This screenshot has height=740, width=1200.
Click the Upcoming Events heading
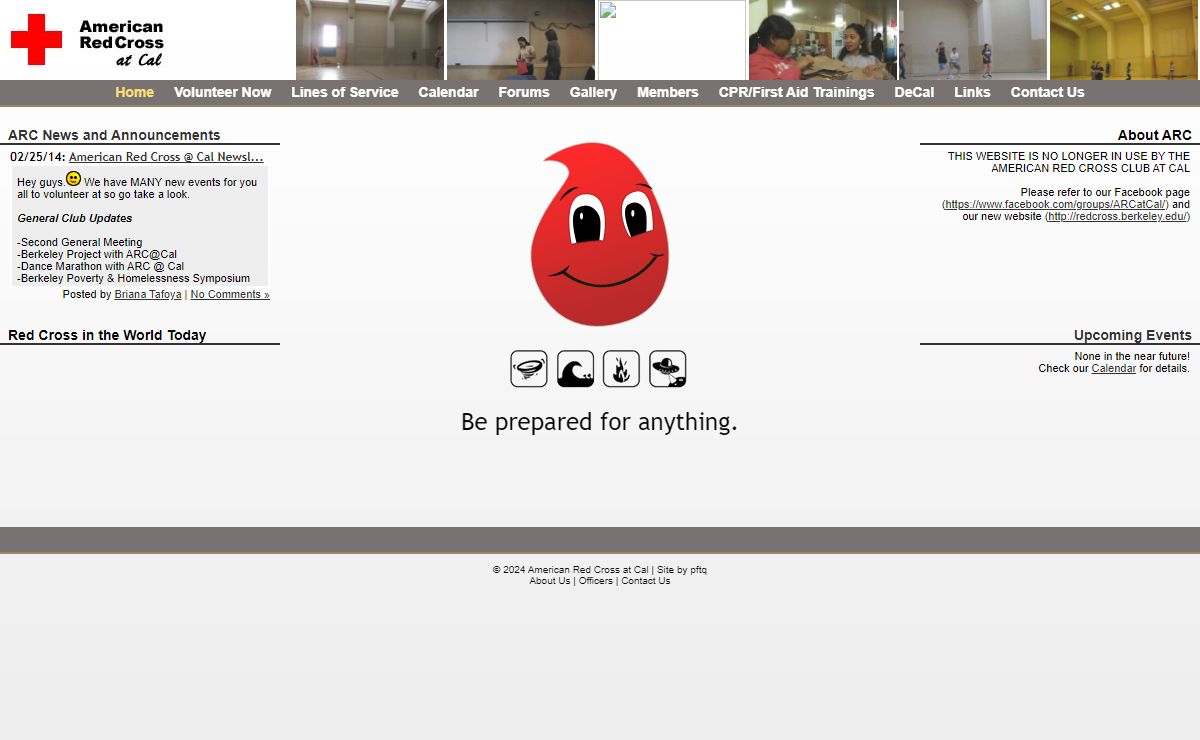[x=1133, y=335]
